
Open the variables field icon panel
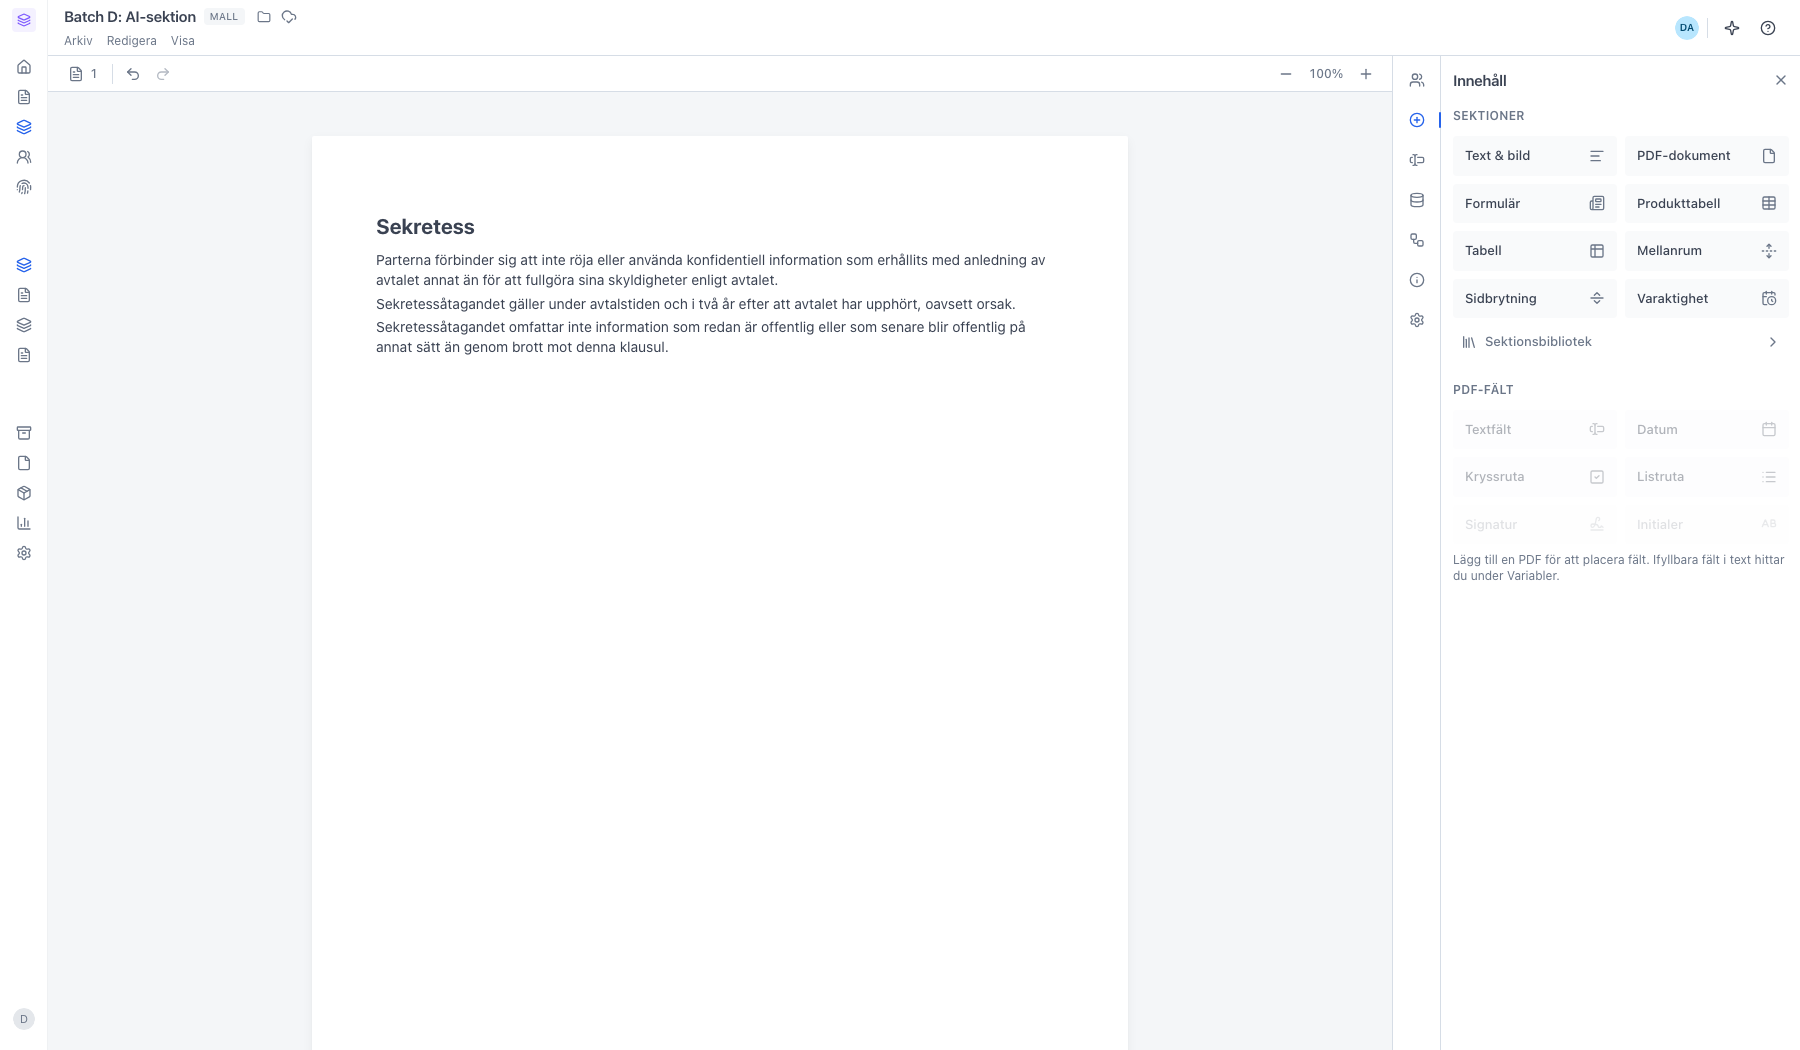1417,160
